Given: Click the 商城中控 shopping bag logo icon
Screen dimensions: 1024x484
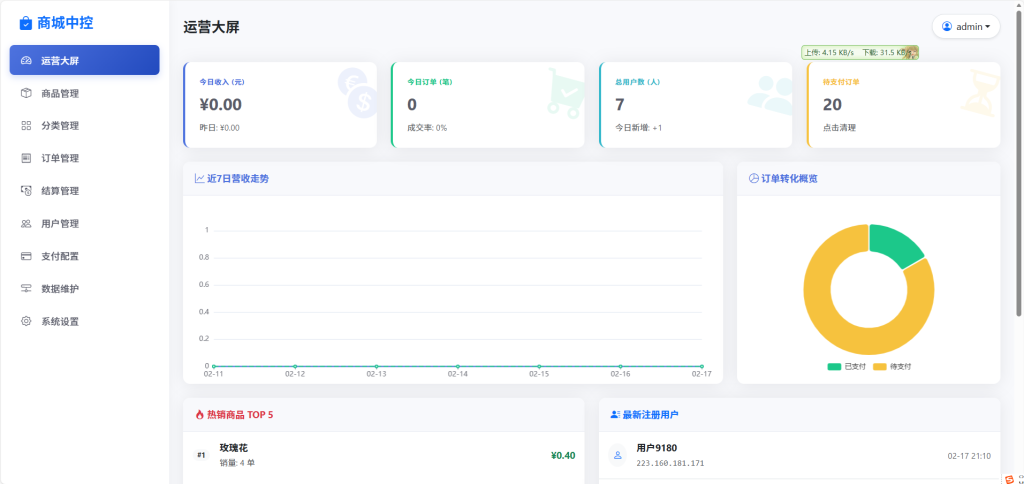Looking at the screenshot, I should 26,23.
